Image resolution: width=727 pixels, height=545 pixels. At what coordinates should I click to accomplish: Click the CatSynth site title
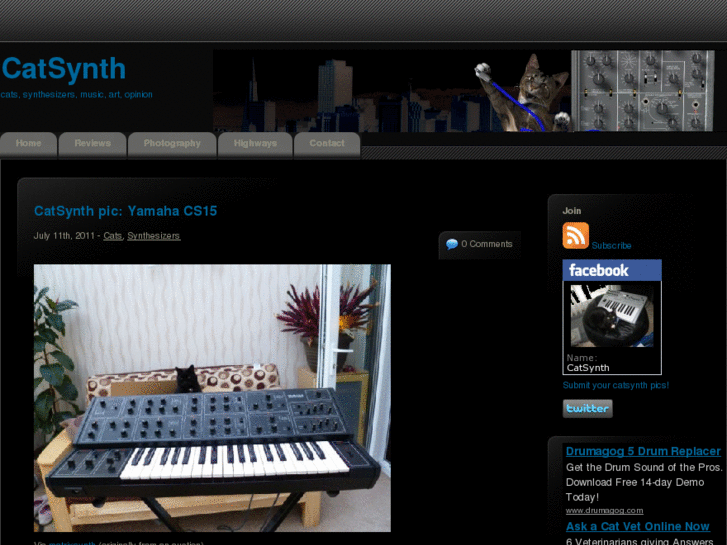coord(64,69)
